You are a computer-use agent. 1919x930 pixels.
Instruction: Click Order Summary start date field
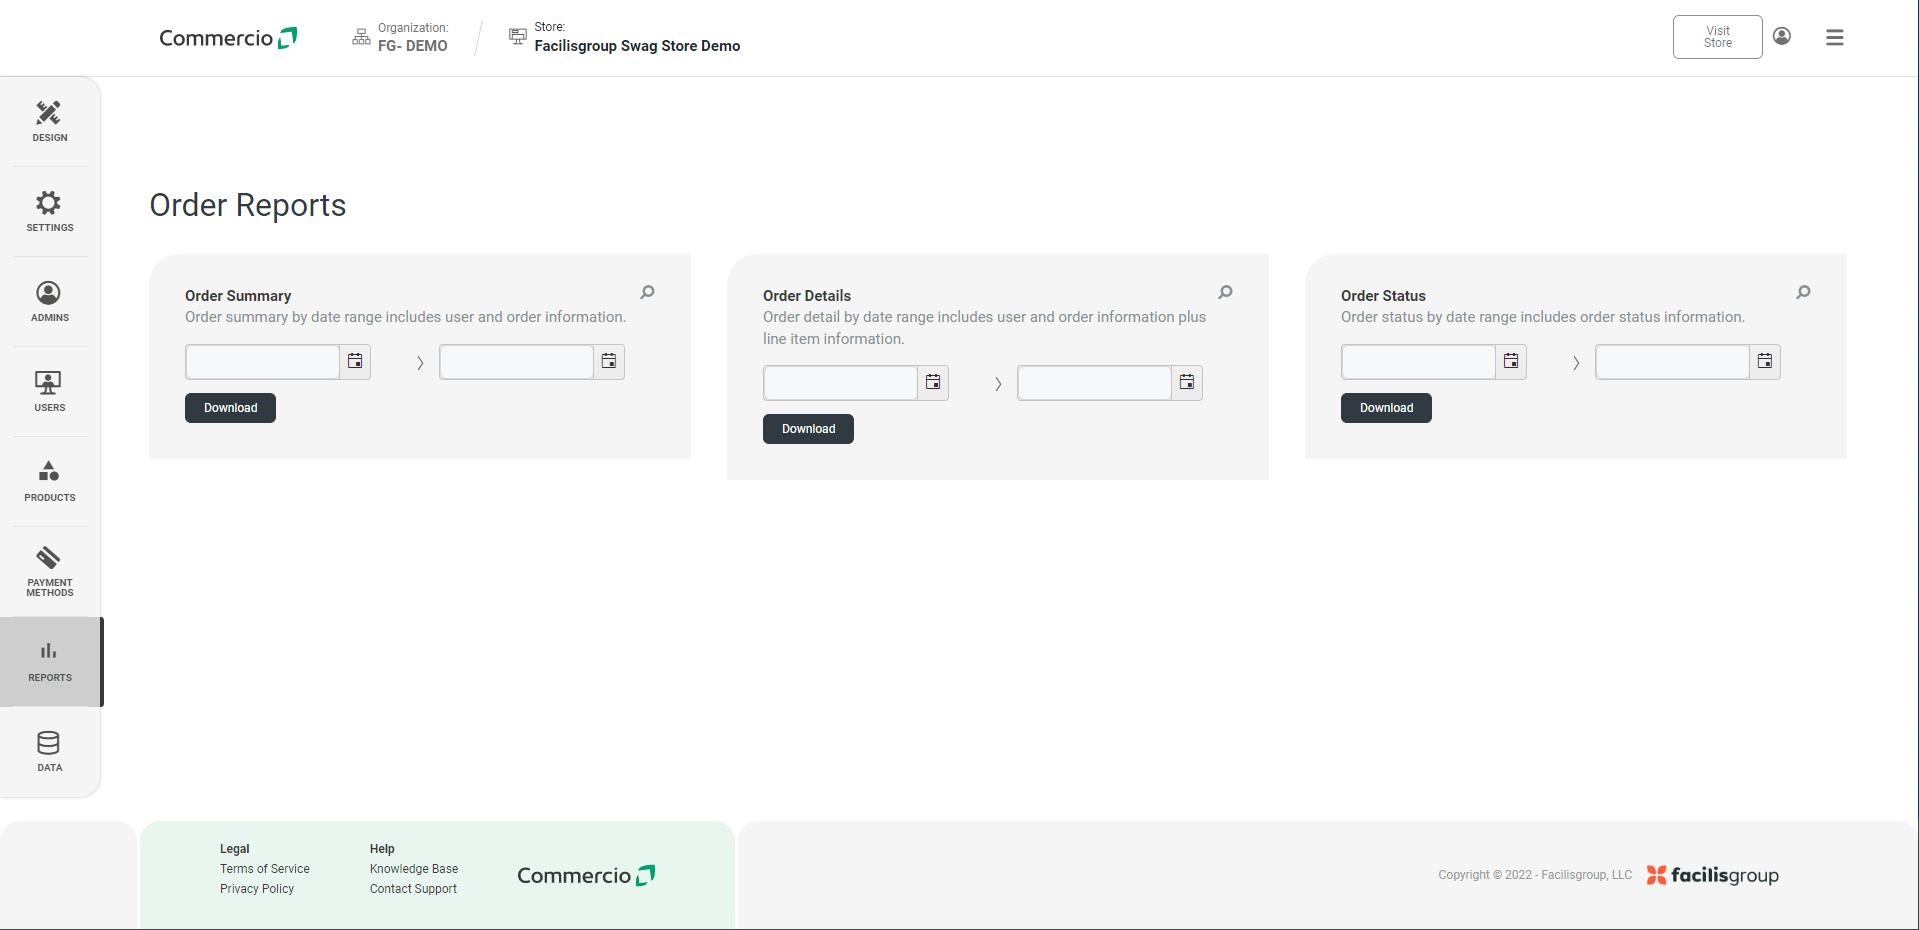click(263, 362)
